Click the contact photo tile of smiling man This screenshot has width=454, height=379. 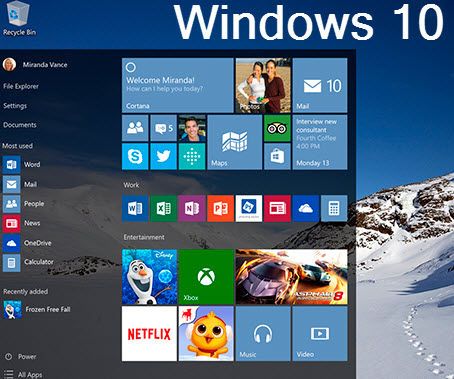click(x=192, y=128)
